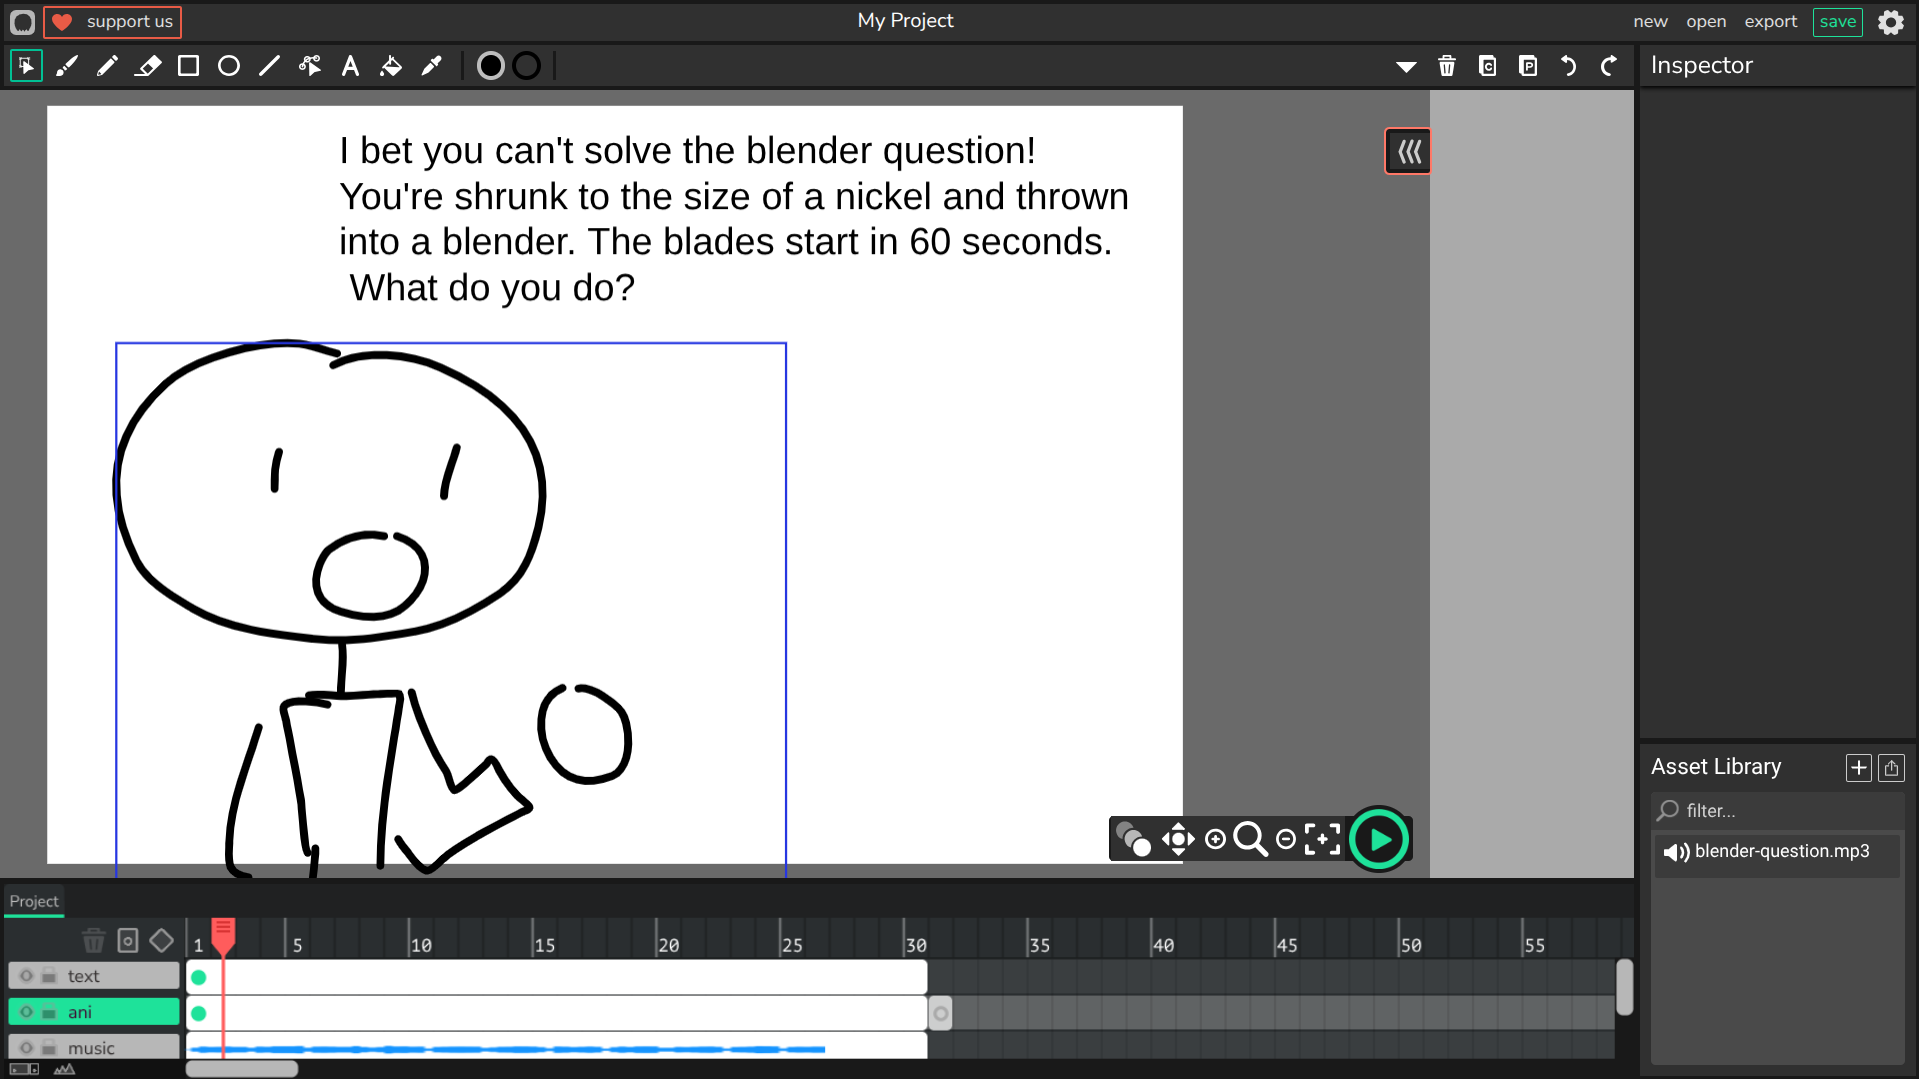Hide the text layer with eye icon
The width and height of the screenshot is (1919, 1079).
pyautogui.click(x=27, y=976)
